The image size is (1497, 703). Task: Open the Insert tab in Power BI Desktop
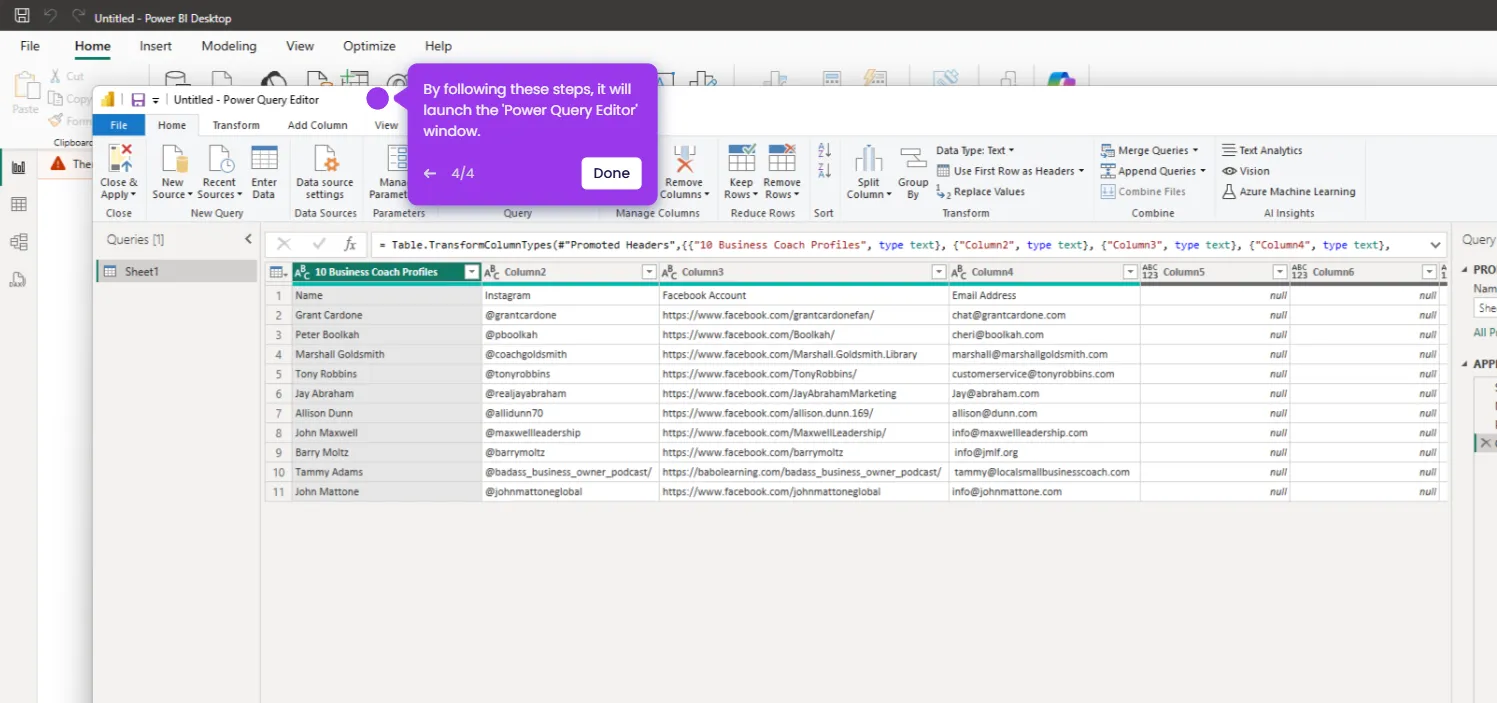pos(156,46)
